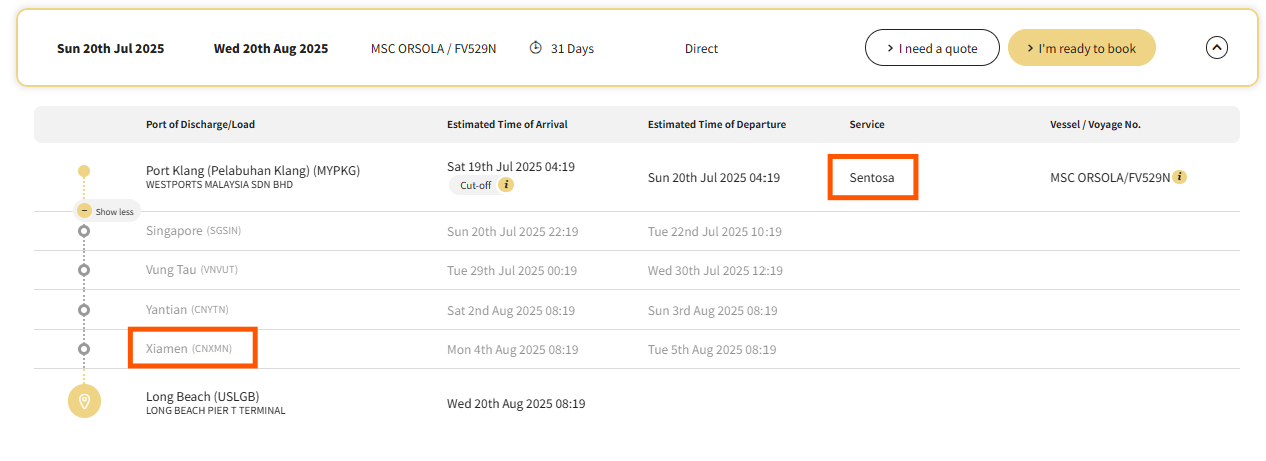
Task: Click the Long Beach destination pin icon
Action: (x=84, y=402)
